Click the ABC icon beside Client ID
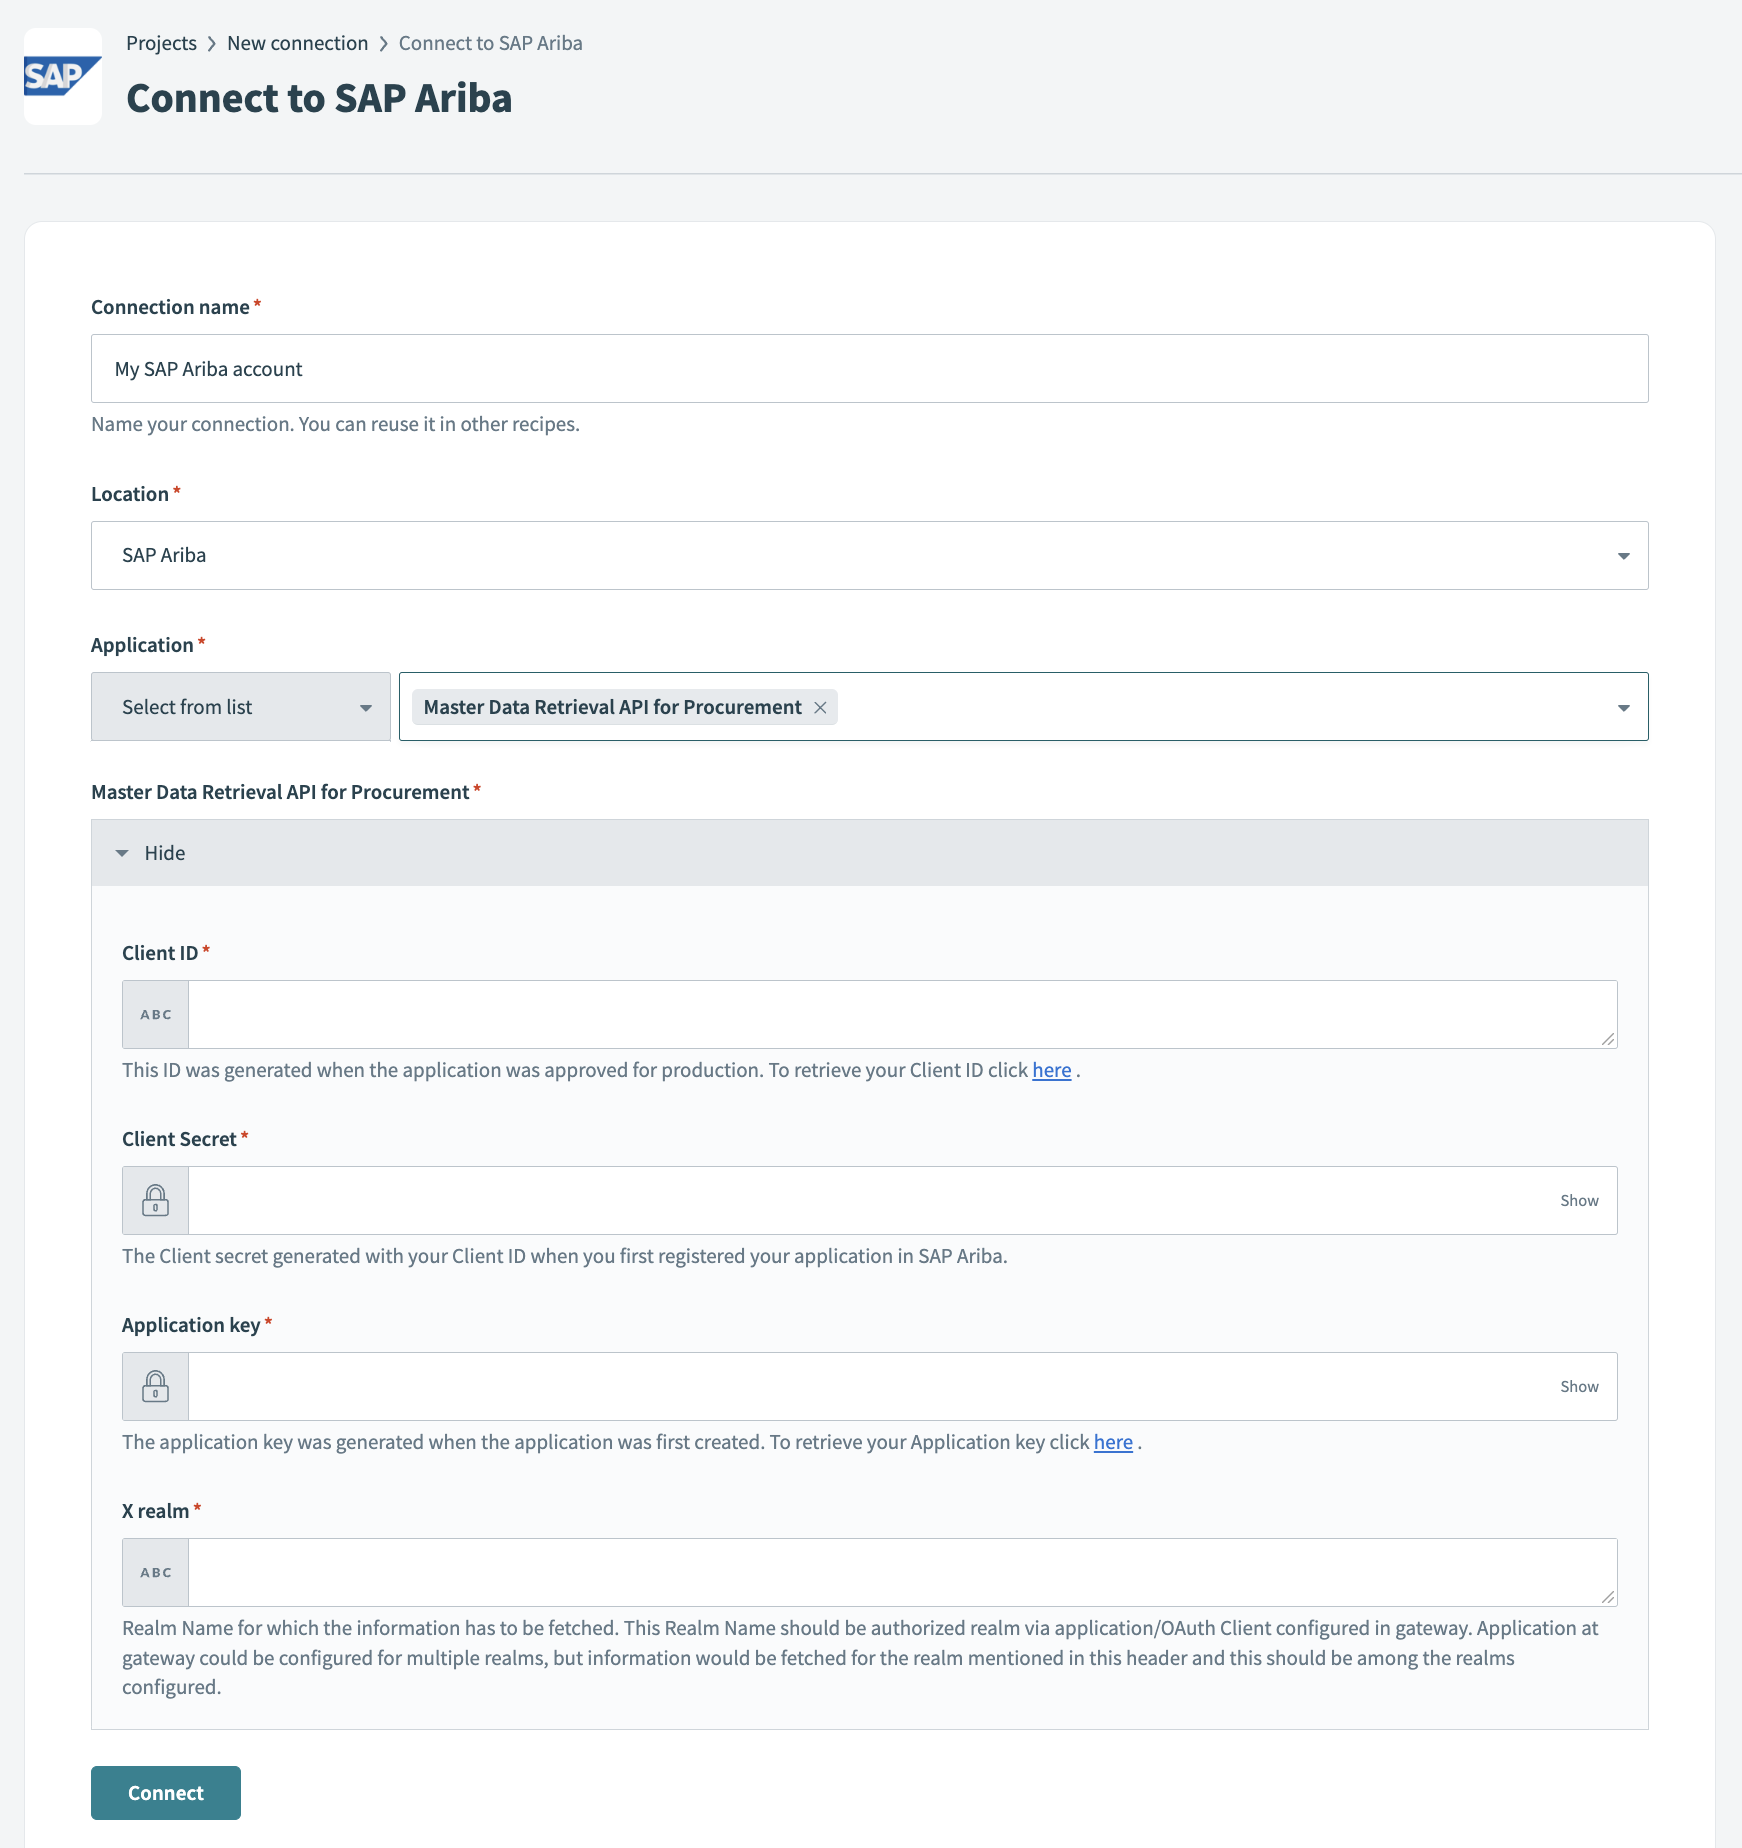1742x1848 pixels. click(x=155, y=1015)
